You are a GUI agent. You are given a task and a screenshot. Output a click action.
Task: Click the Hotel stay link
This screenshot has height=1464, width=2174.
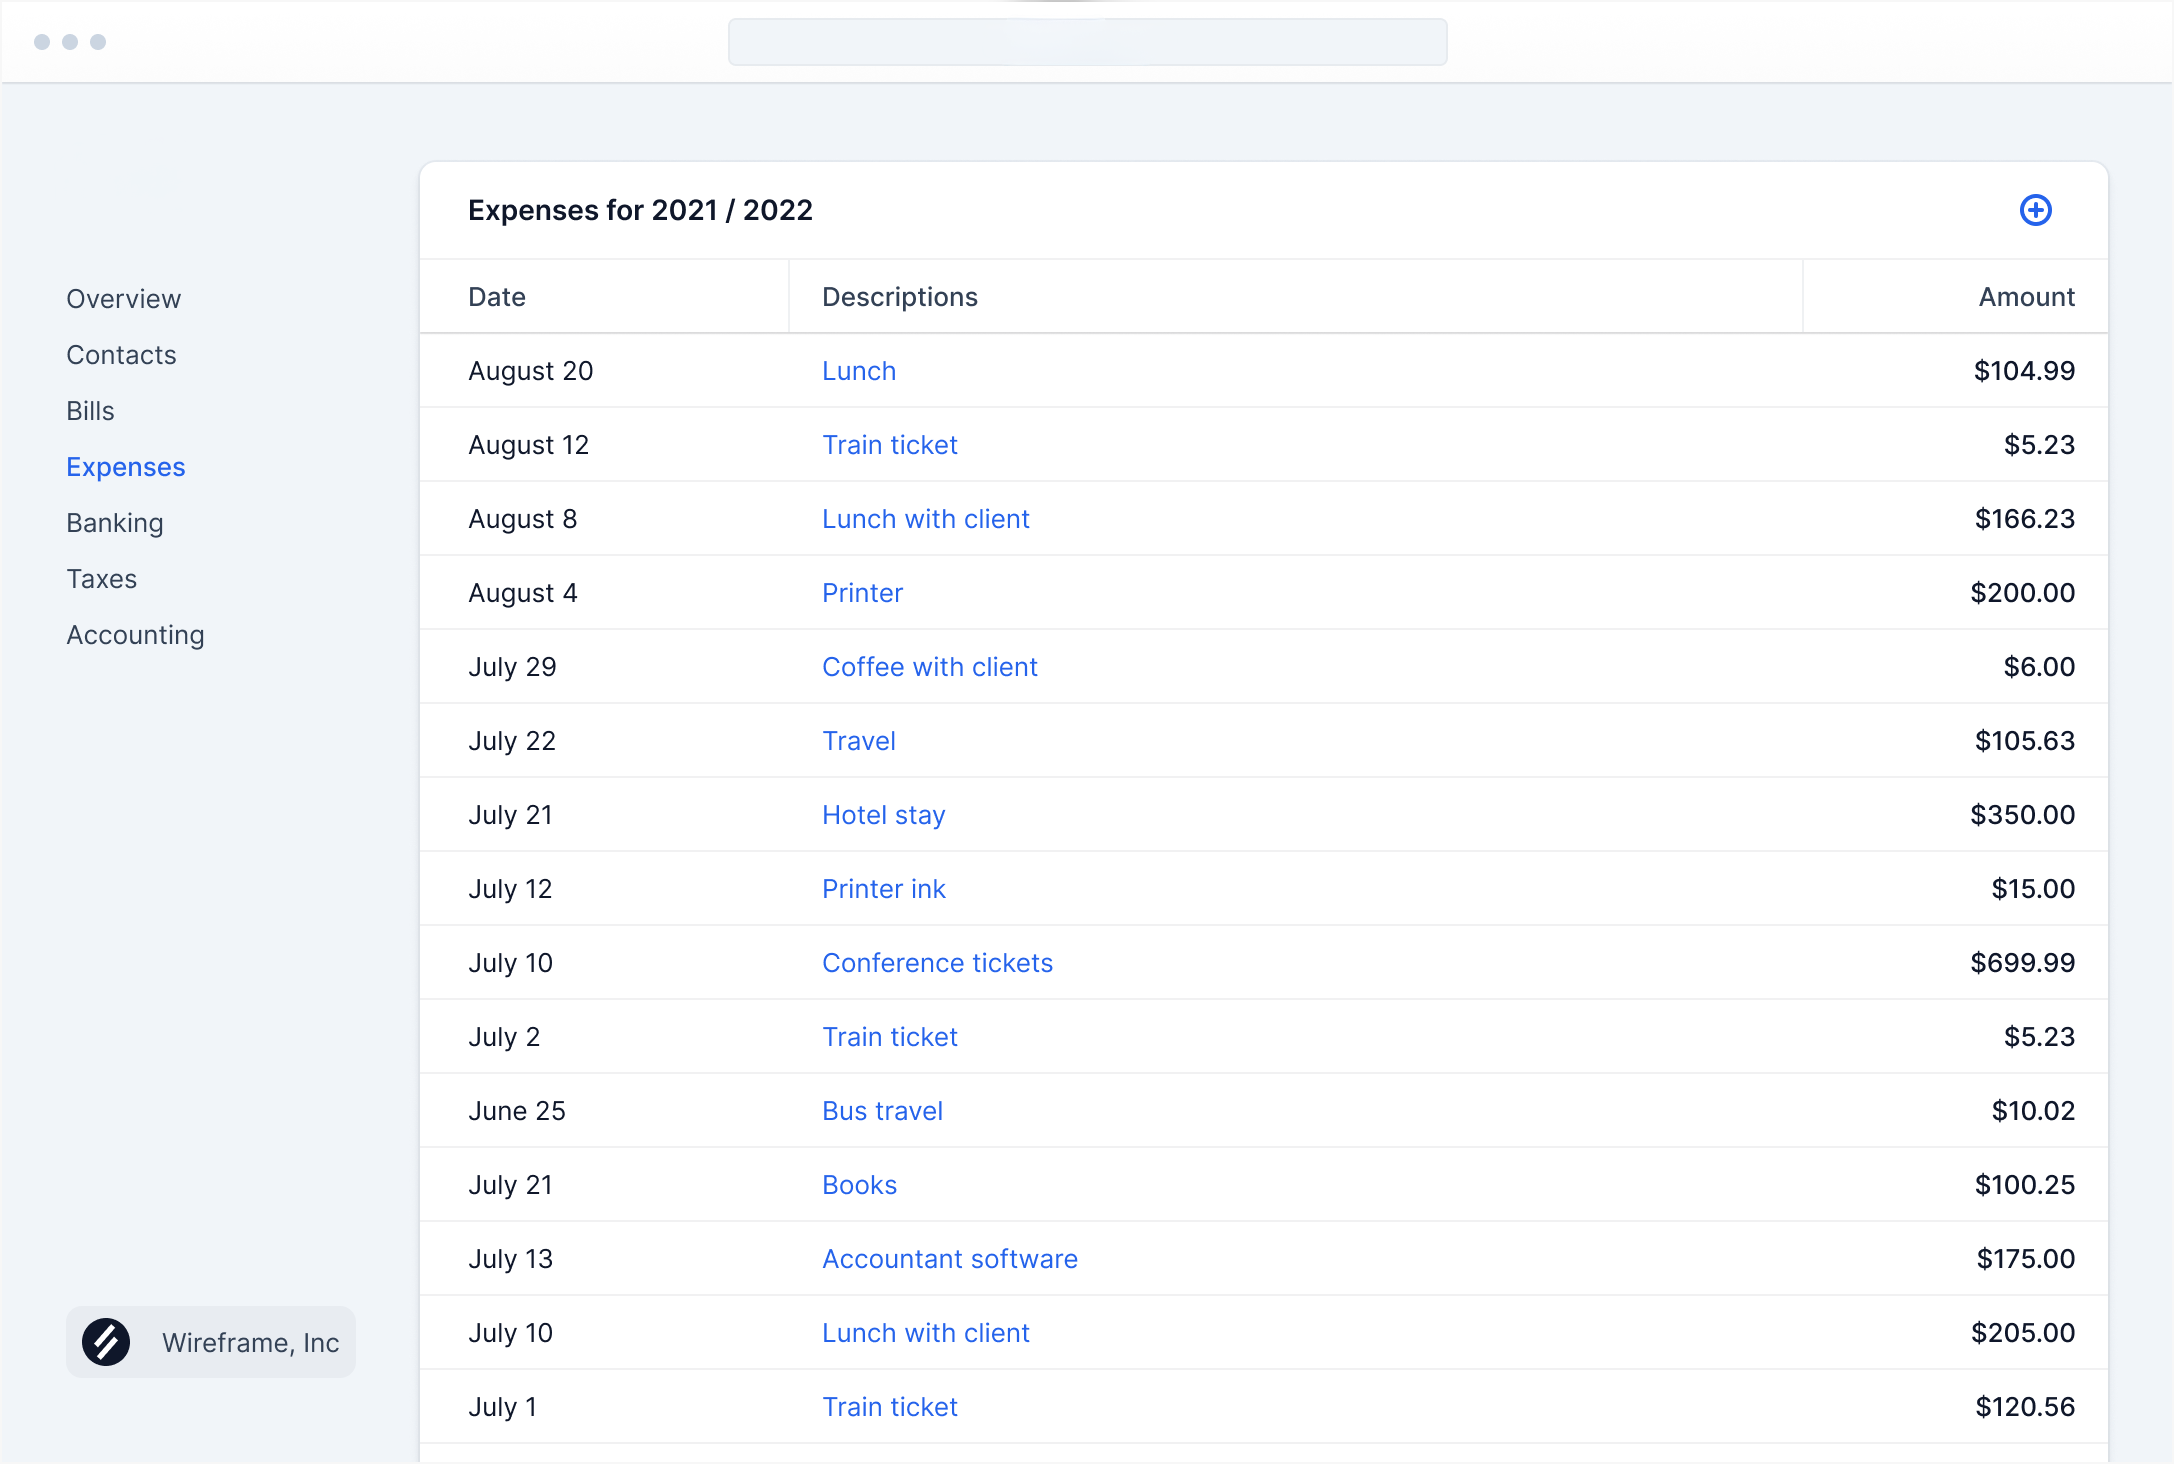[x=883, y=815]
